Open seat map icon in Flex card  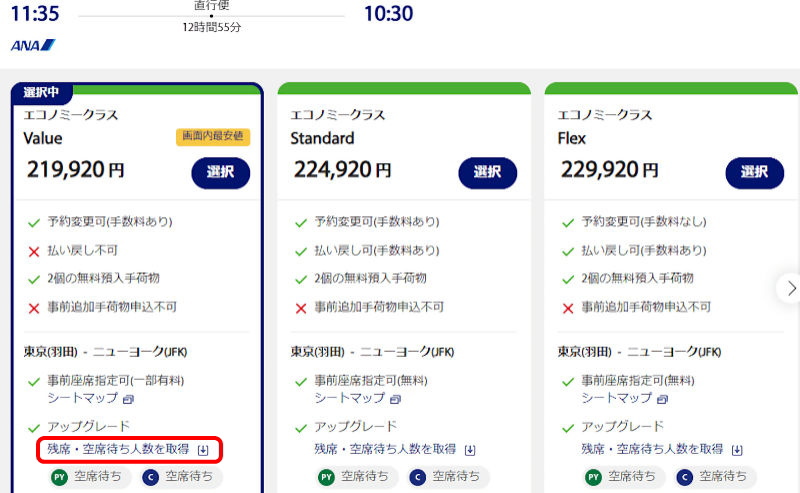pyautogui.click(x=662, y=399)
